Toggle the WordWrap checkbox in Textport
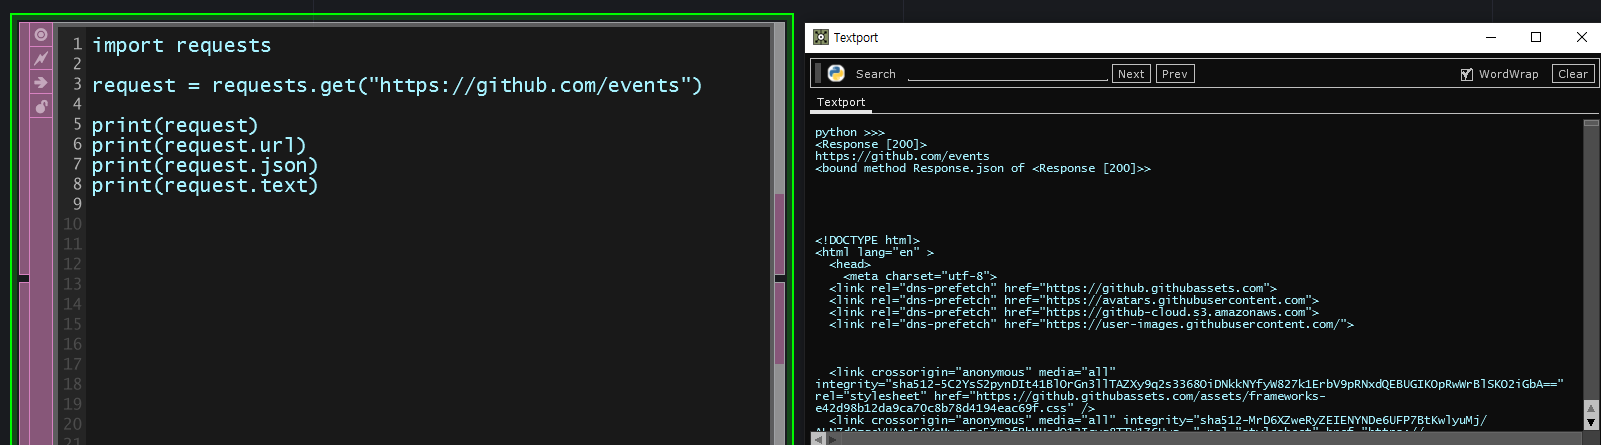 [1467, 74]
